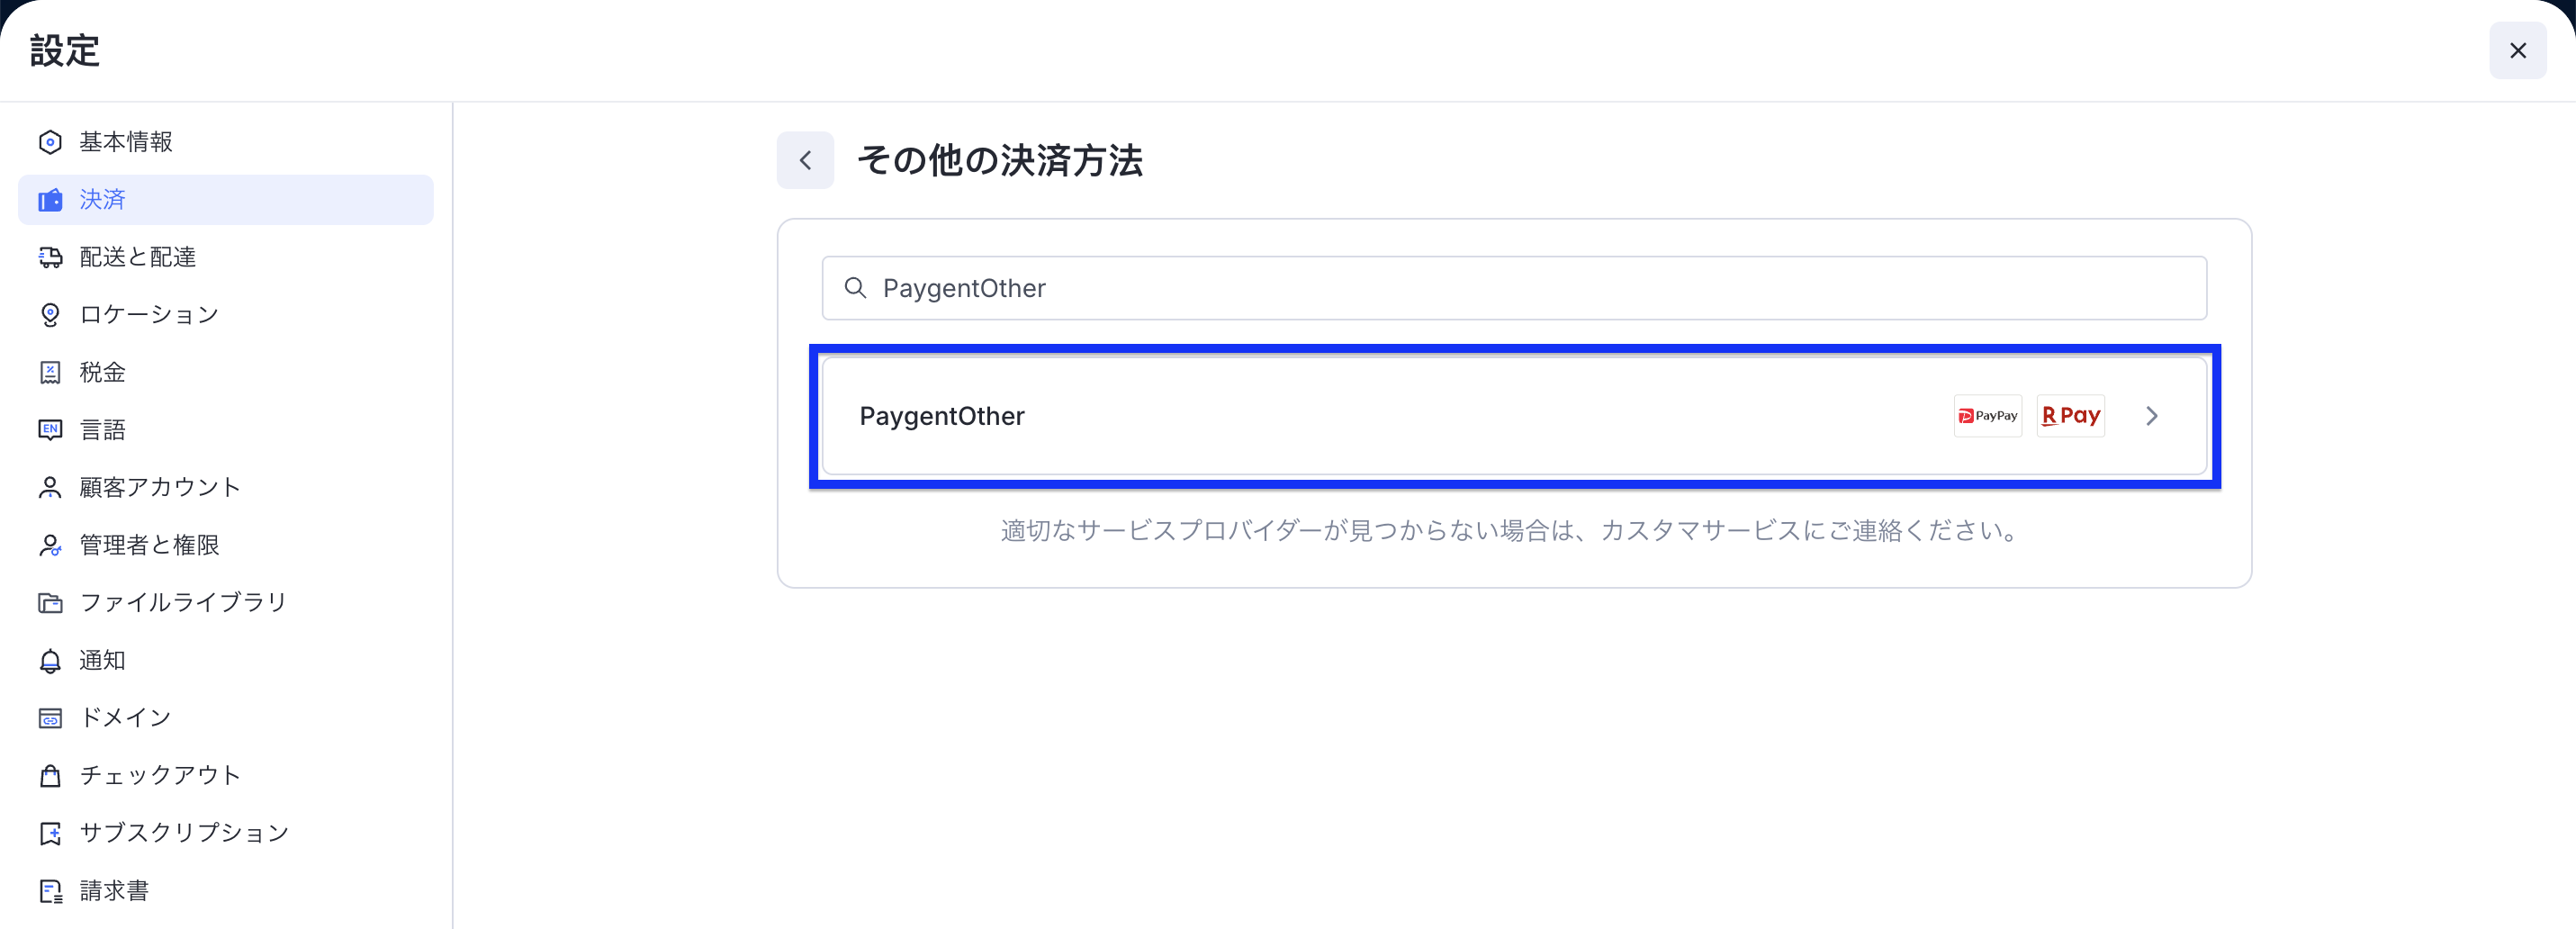Click the PayPay logo badge
Screen dimensions: 2576x929
pyautogui.click(x=1987, y=416)
